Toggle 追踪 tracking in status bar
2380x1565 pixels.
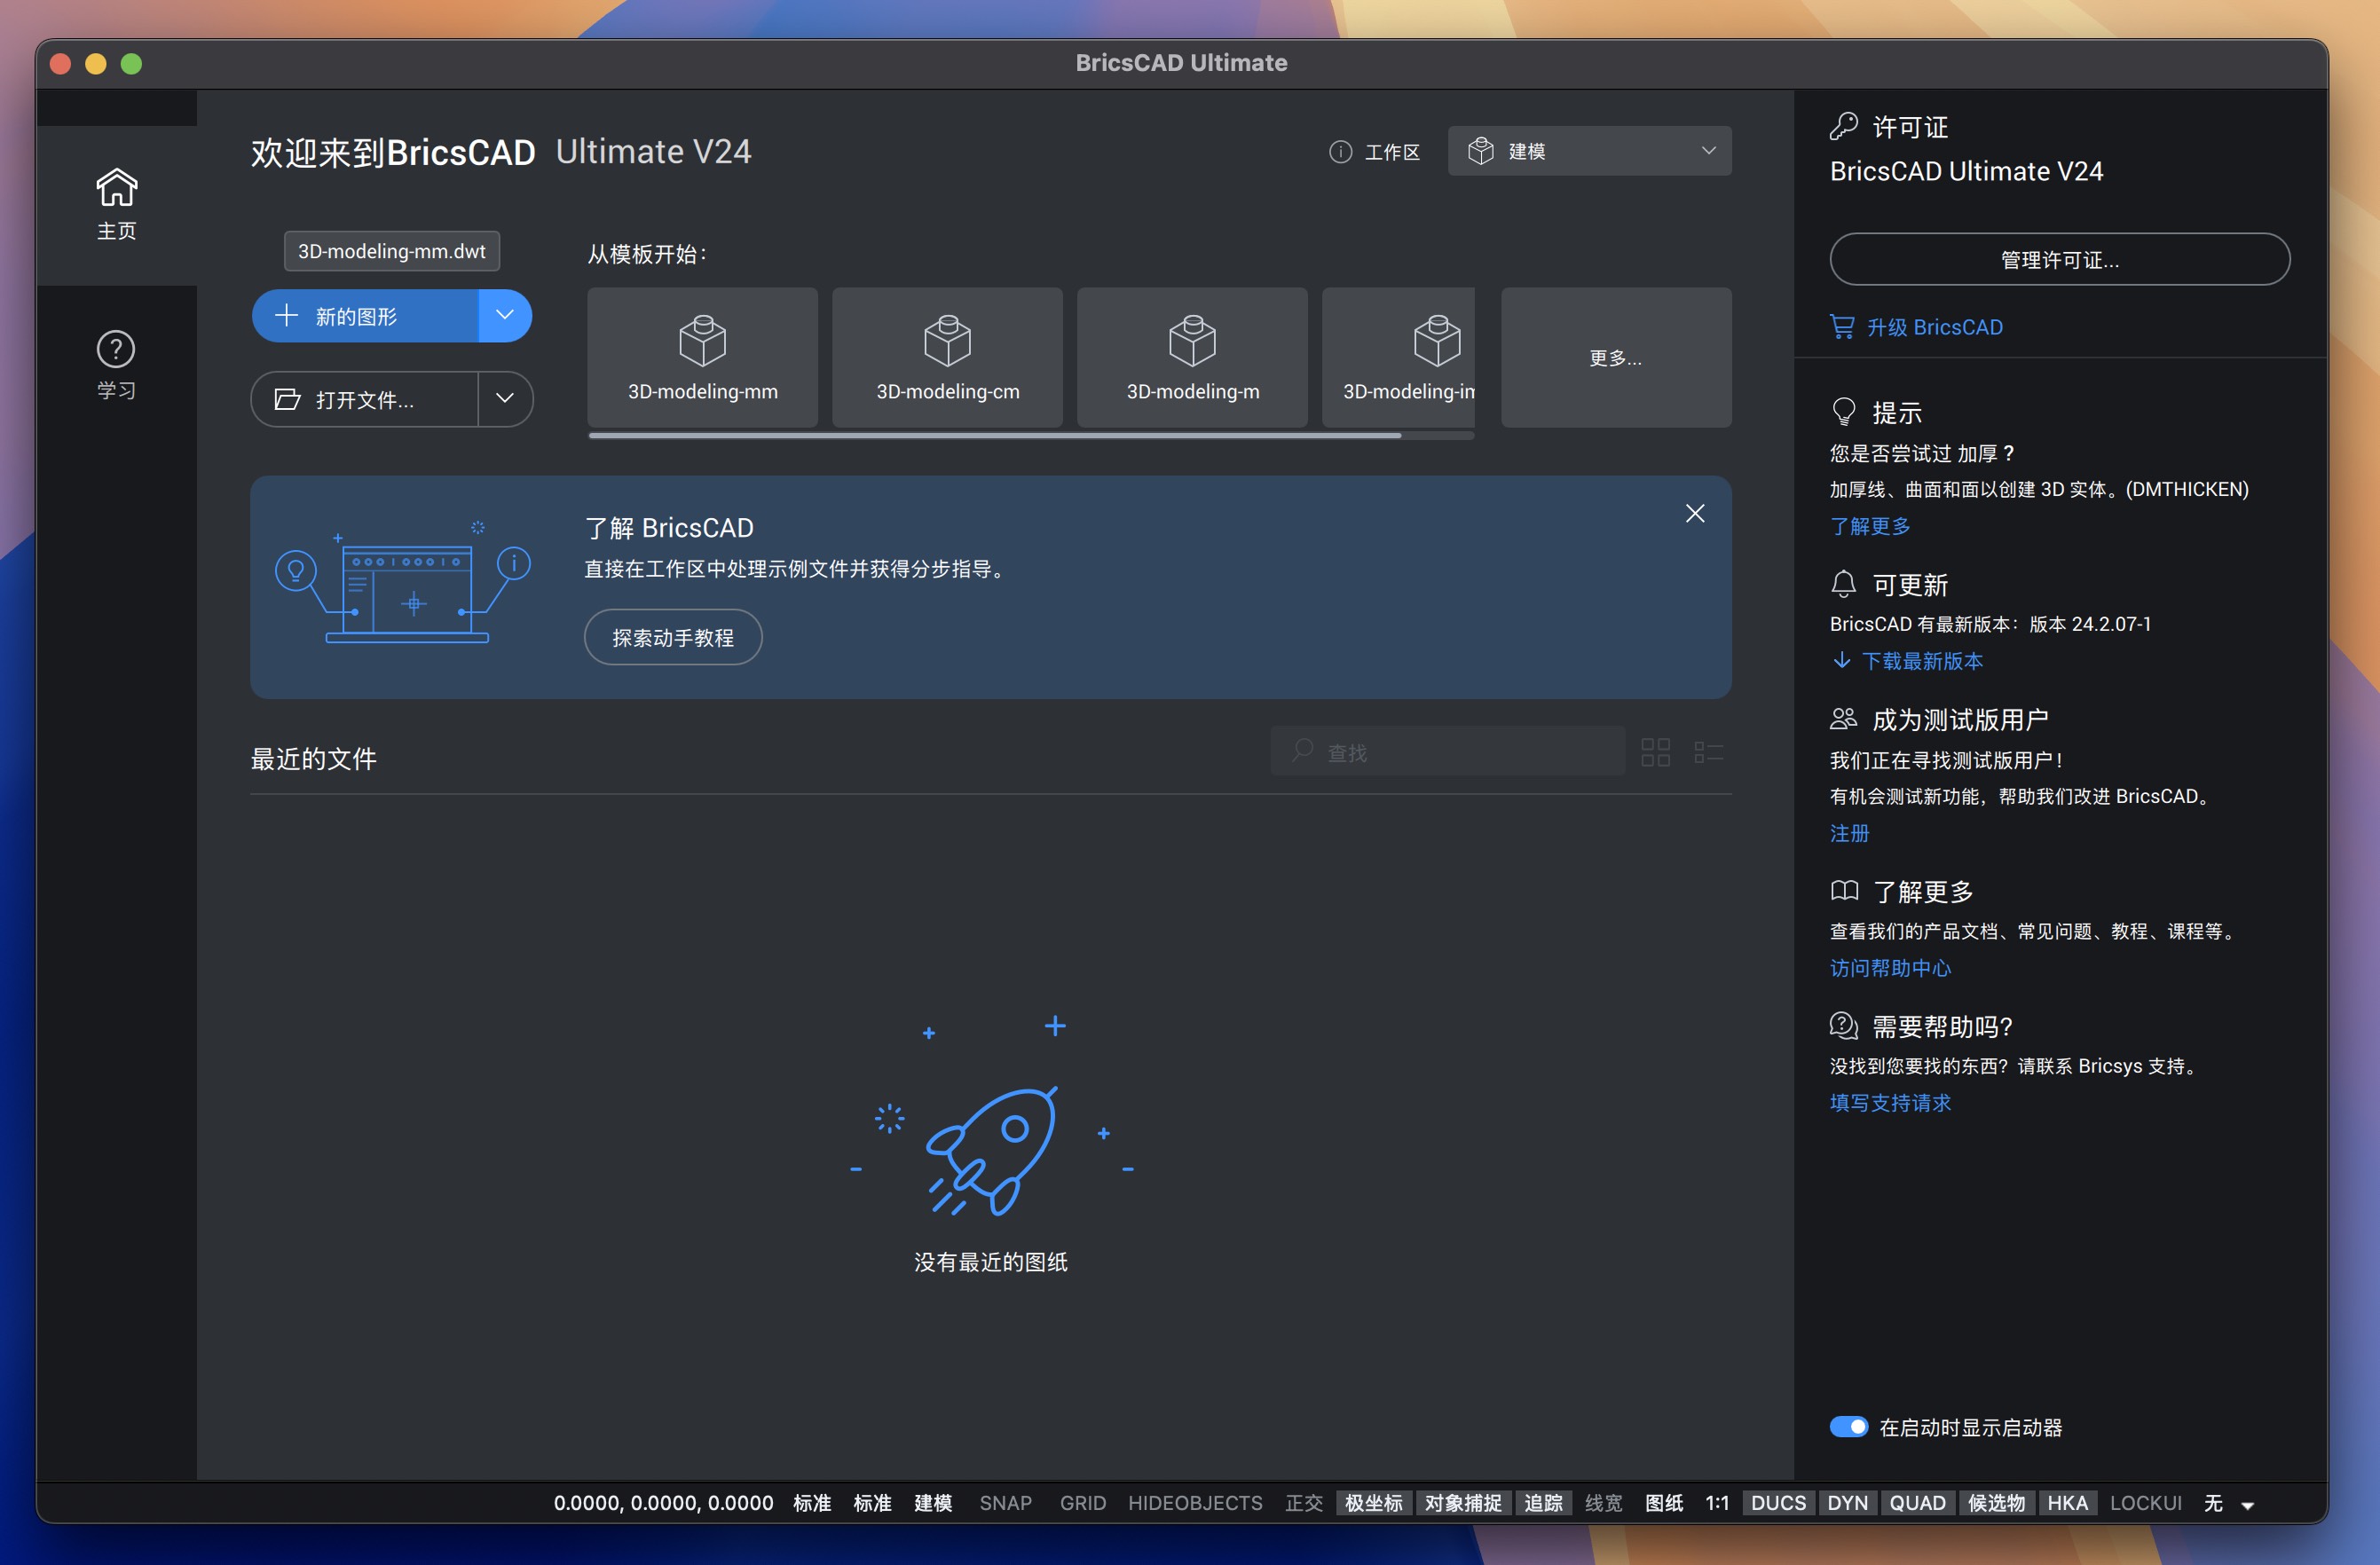1543,1502
